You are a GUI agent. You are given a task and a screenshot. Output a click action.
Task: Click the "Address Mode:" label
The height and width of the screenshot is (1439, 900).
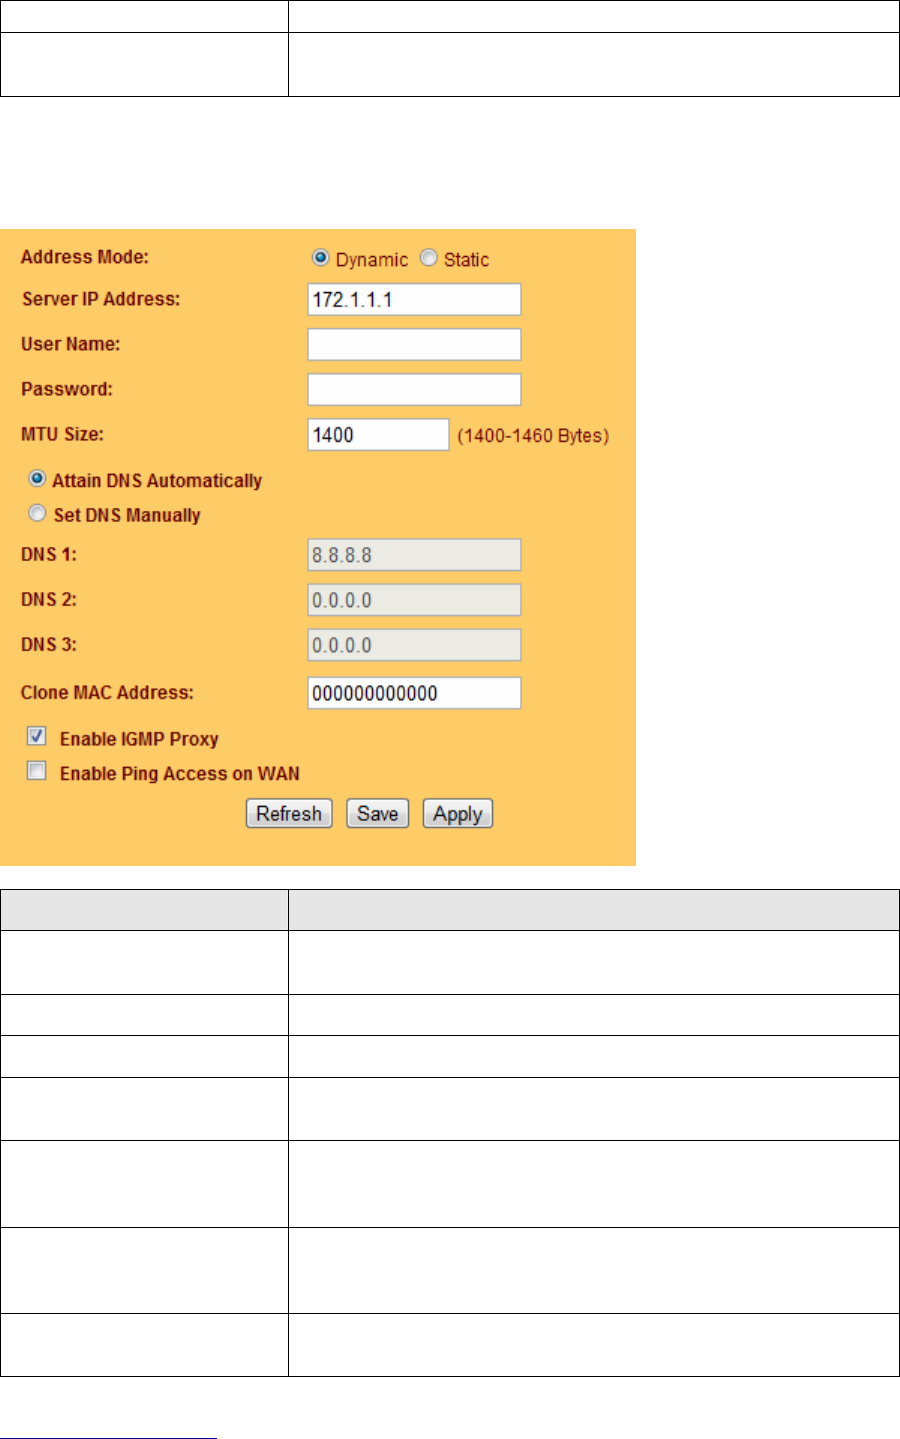[85, 257]
